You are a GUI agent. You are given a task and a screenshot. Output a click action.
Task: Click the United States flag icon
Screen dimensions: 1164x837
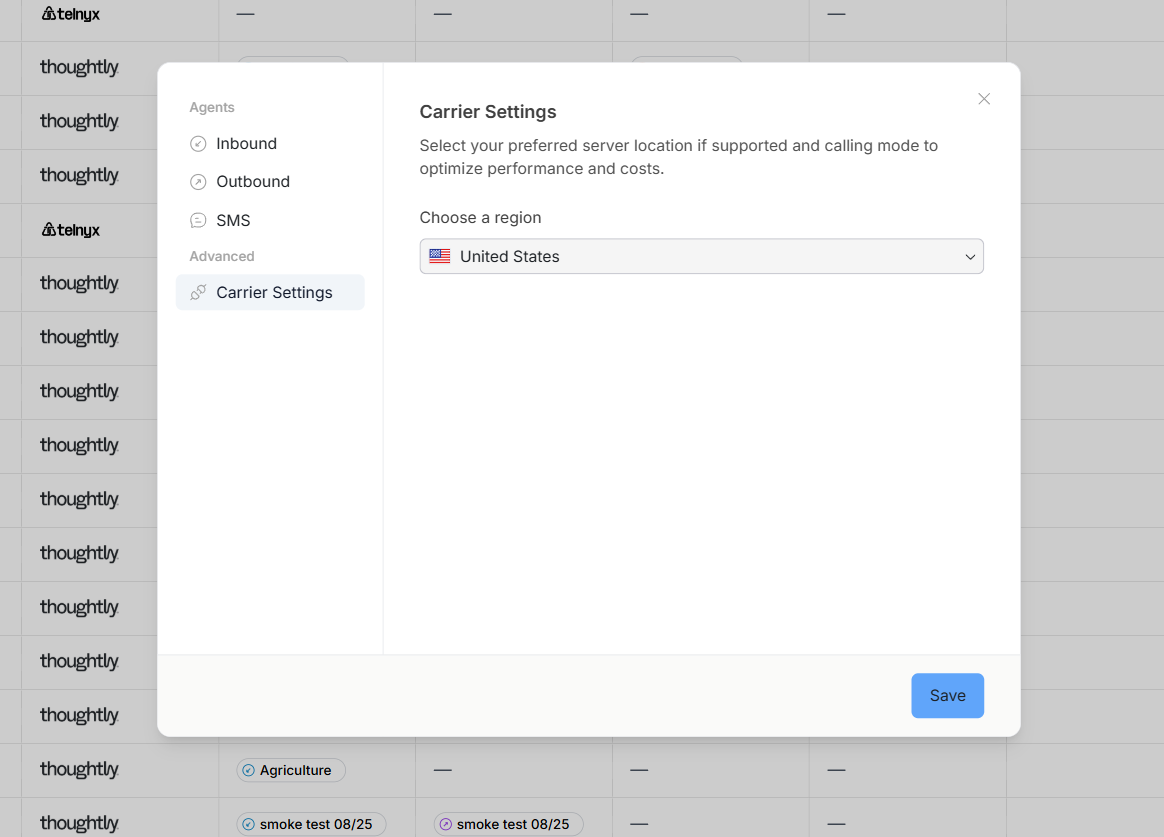(x=440, y=257)
